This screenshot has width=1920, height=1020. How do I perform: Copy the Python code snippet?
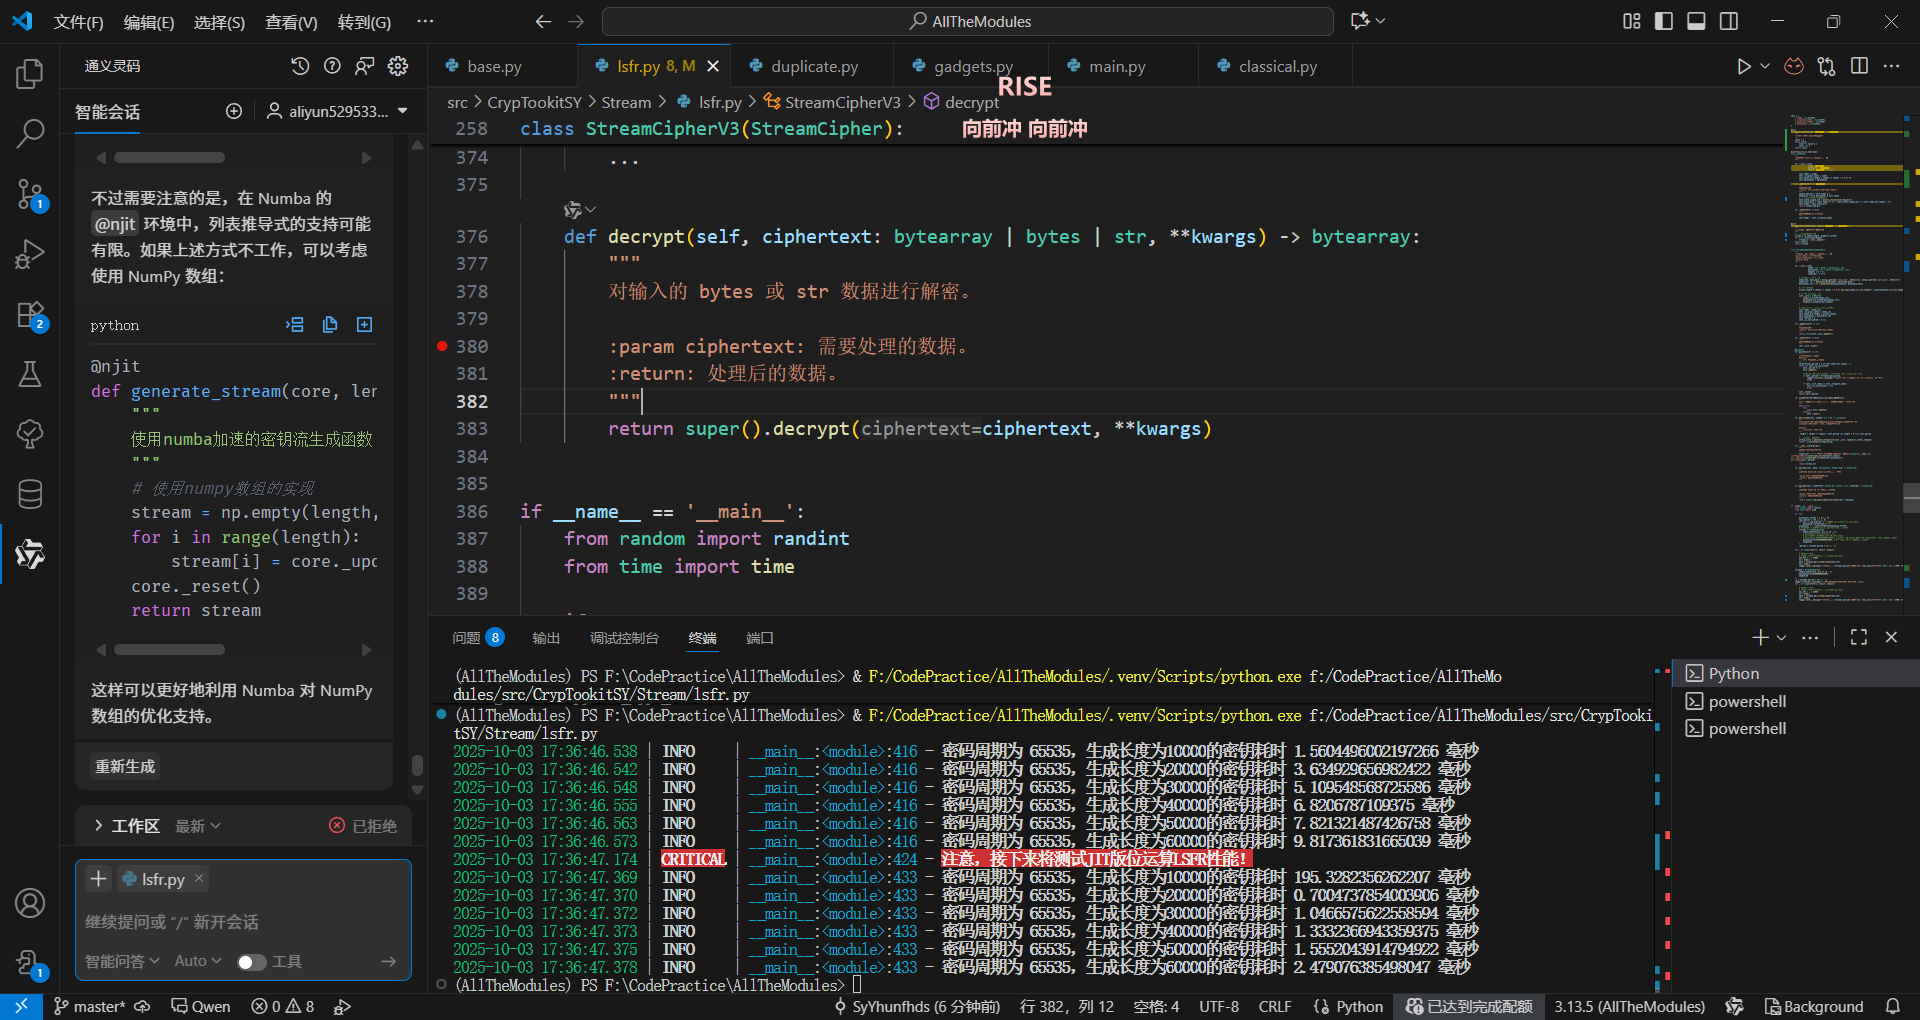(x=330, y=325)
